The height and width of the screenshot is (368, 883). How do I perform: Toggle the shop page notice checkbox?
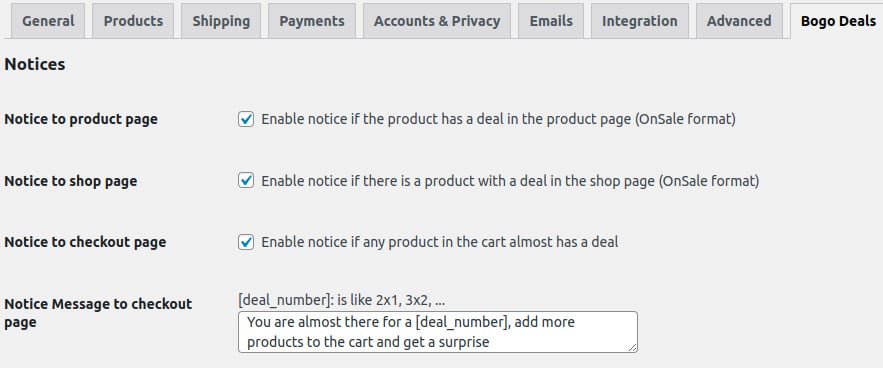pos(246,181)
